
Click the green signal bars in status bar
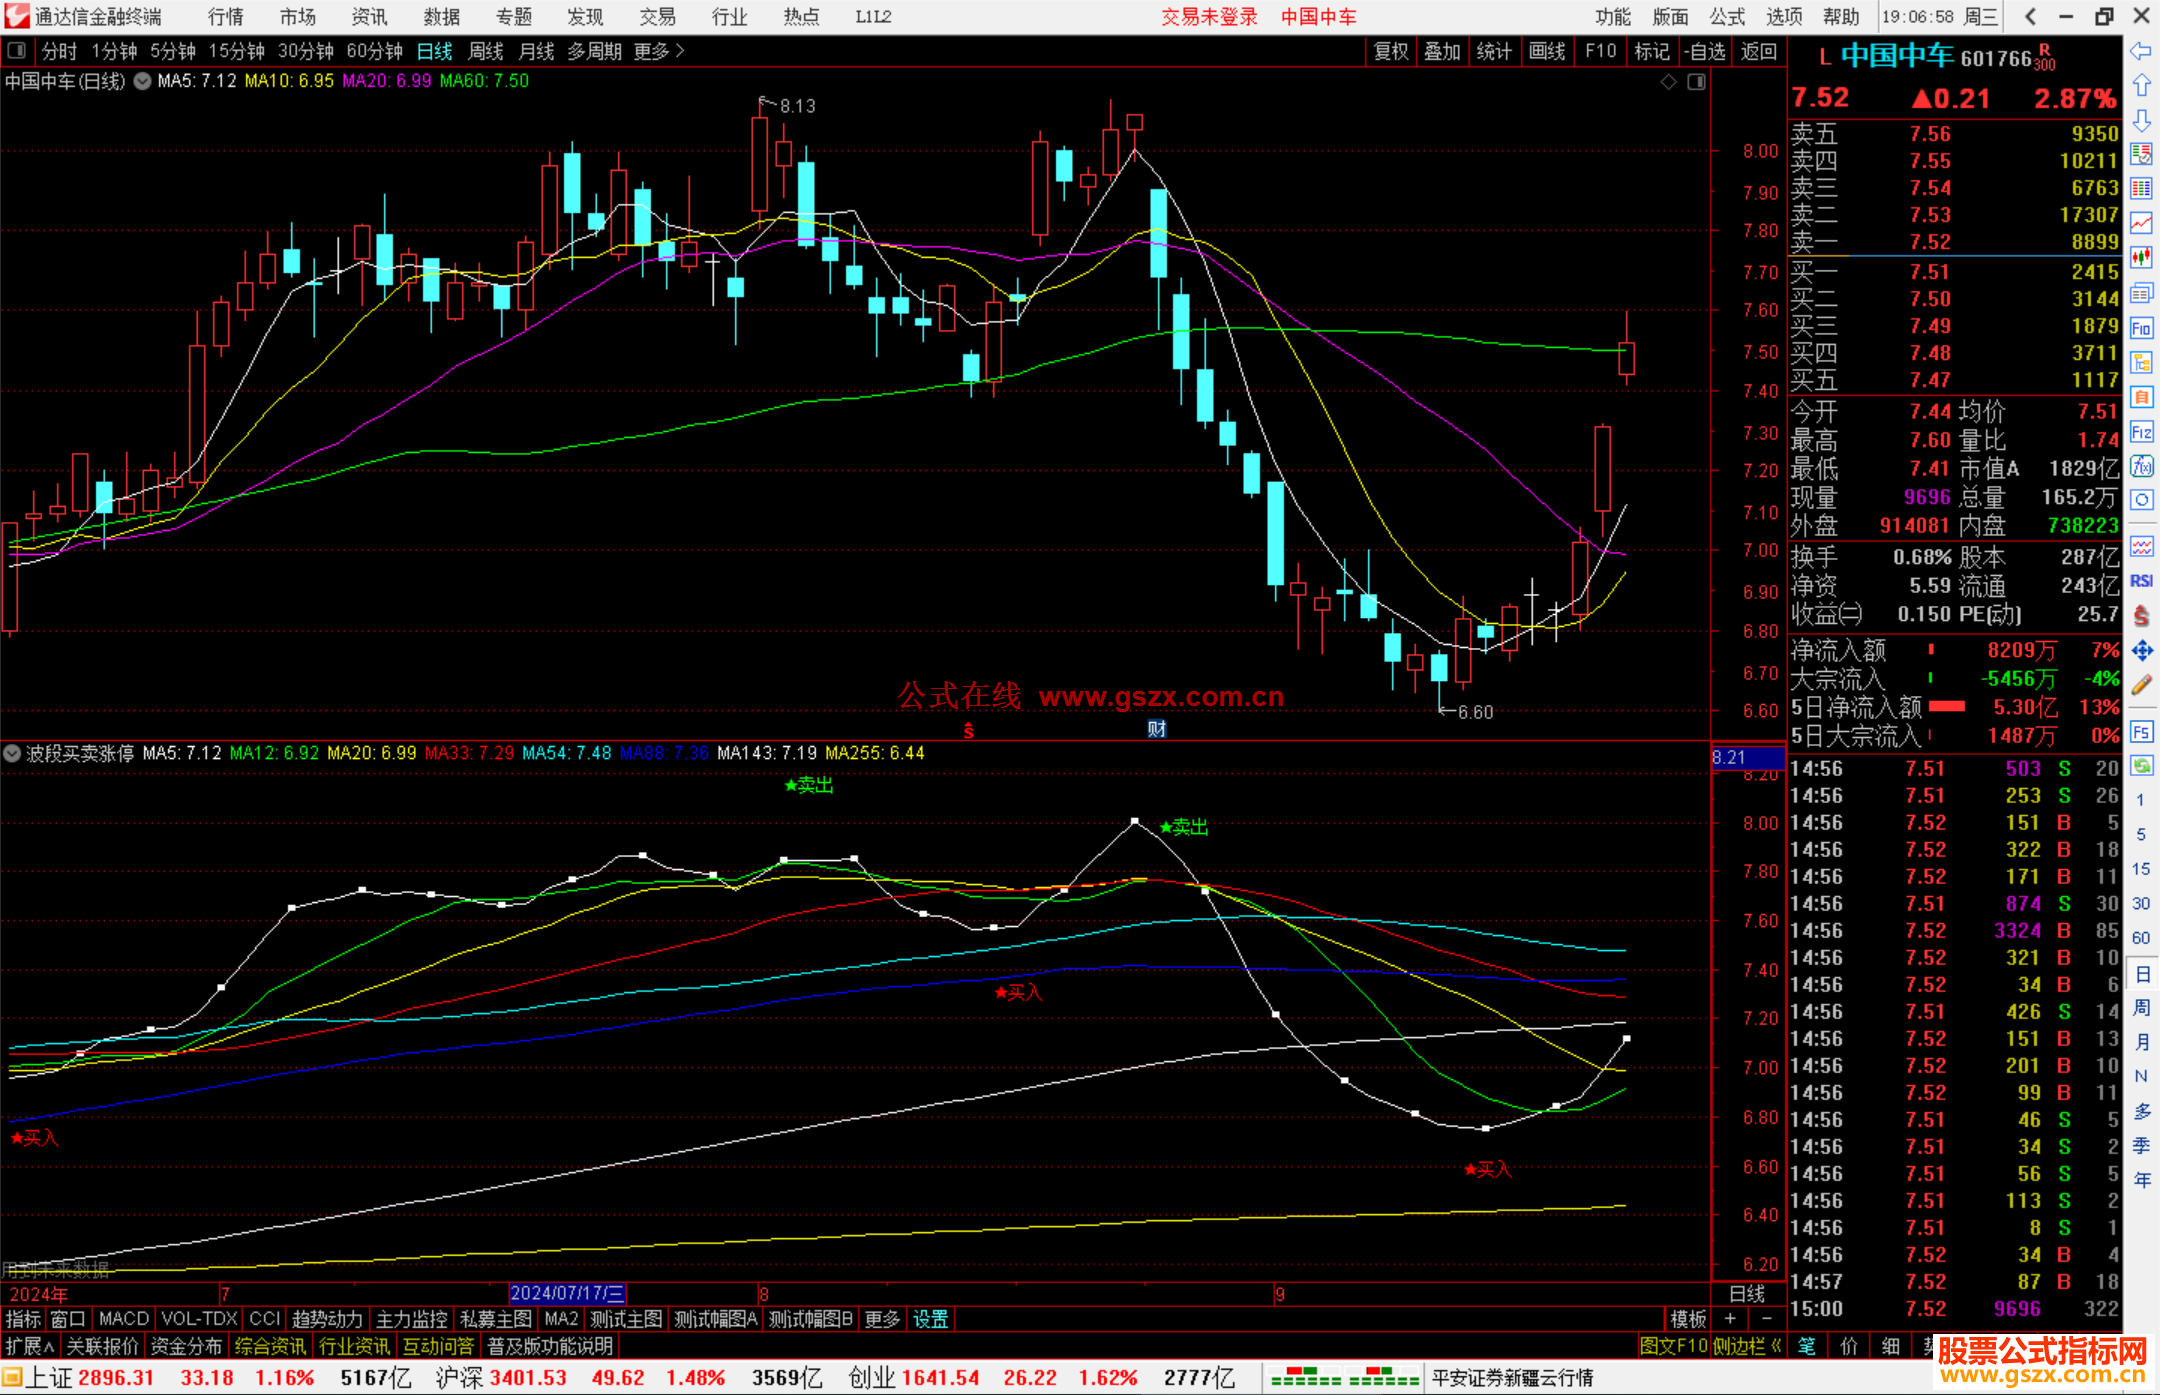1344,1377
